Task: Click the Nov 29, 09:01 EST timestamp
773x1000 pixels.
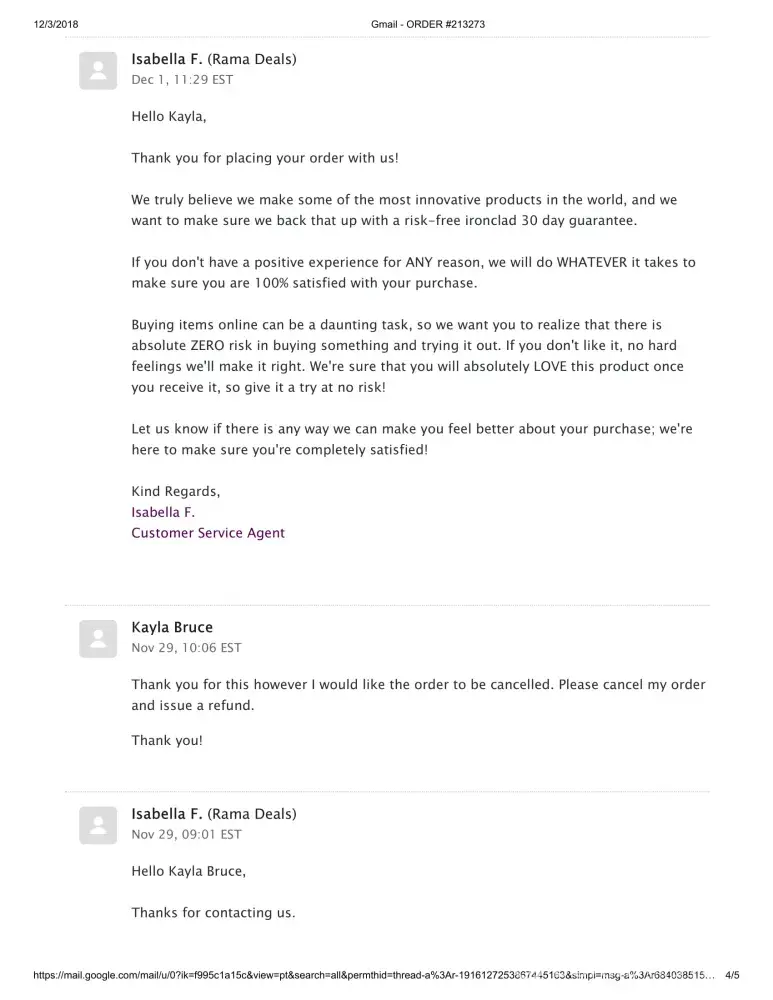Action: [x=186, y=834]
